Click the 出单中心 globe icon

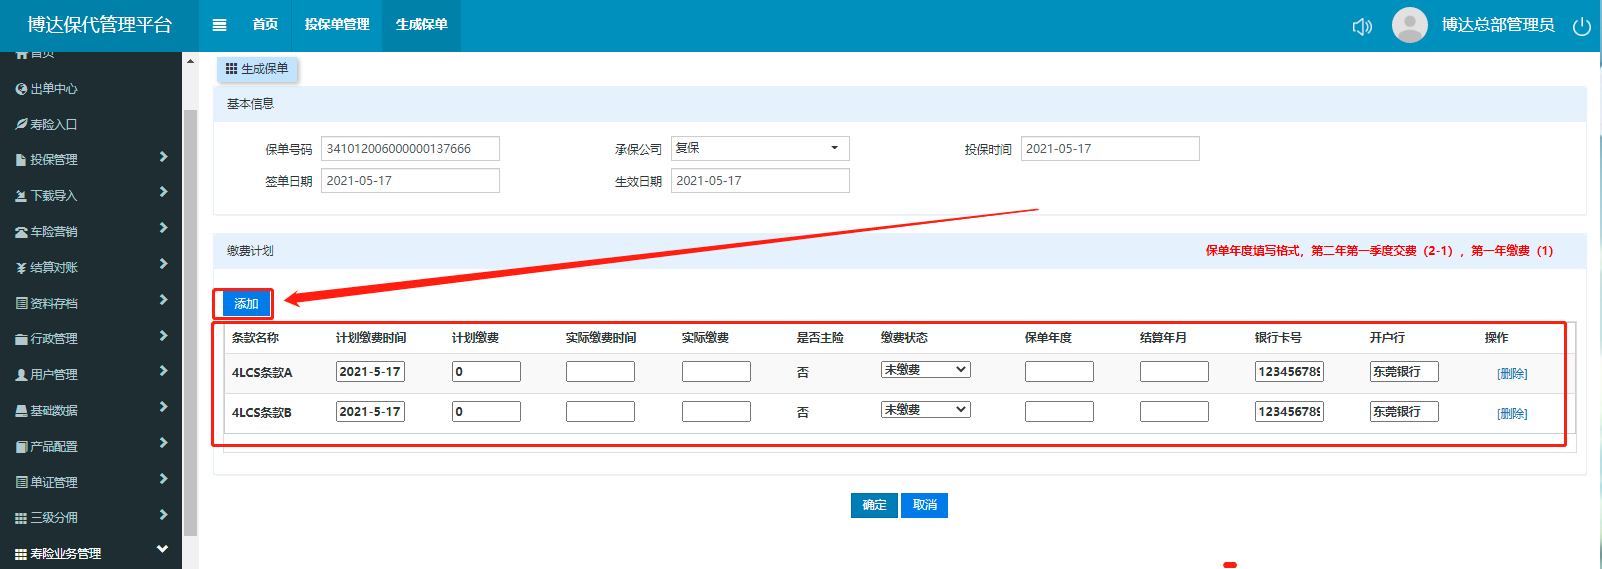(21, 89)
